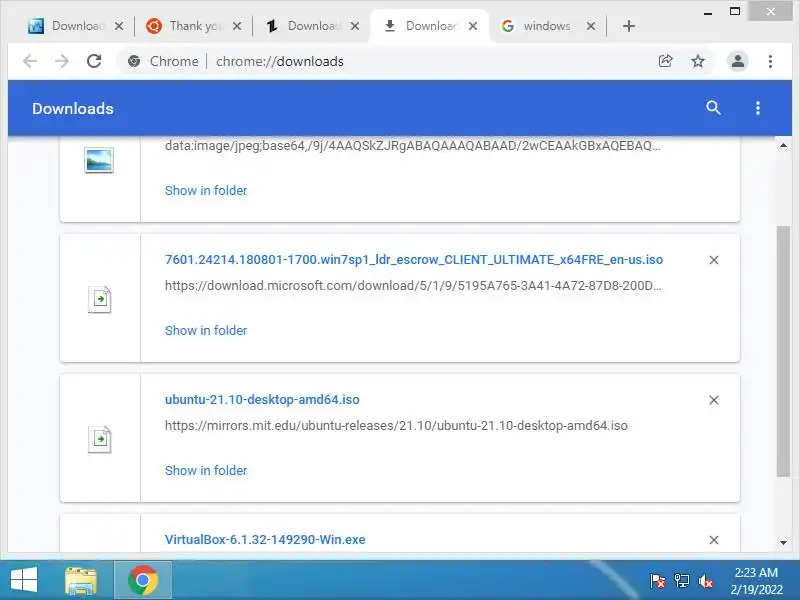Click the muted volume tray icon
The height and width of the screenshot is (600, 800).
point(705,581)
